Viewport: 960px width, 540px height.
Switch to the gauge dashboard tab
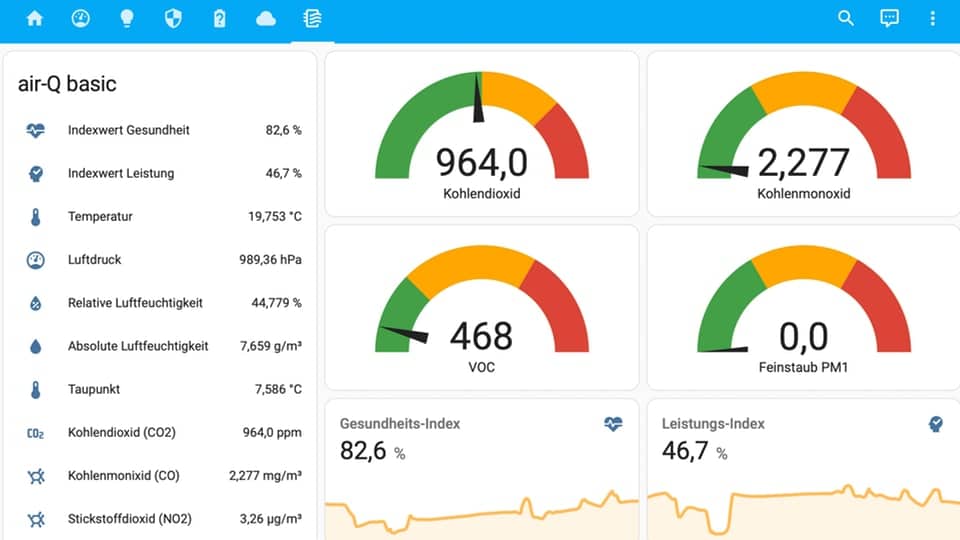pyautogui.click(x=81, y=18)
